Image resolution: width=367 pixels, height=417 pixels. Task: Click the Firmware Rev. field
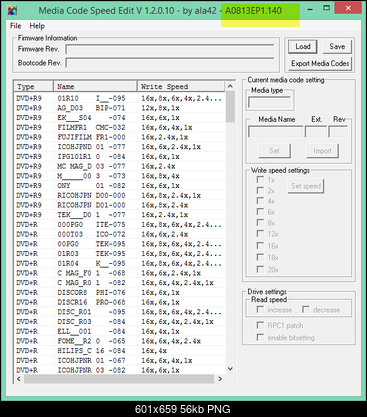[x=170, y=49]
